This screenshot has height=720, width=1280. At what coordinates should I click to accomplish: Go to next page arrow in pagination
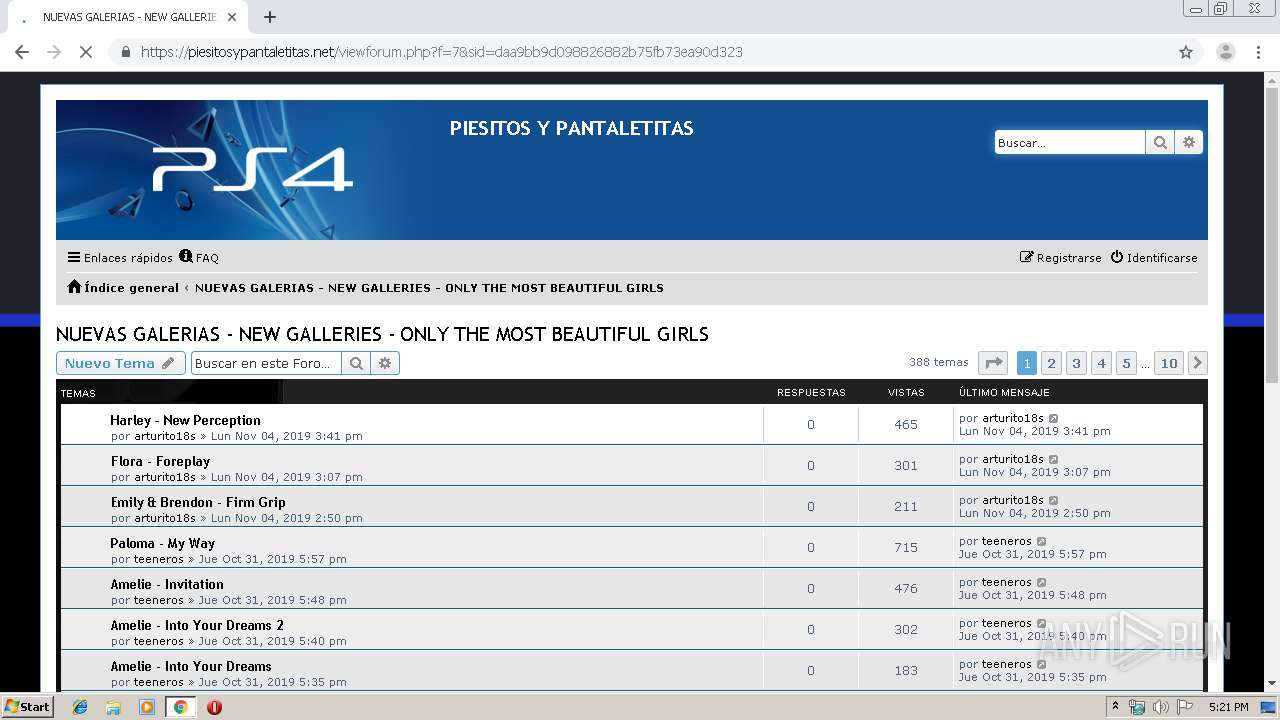coord(1198,363)
